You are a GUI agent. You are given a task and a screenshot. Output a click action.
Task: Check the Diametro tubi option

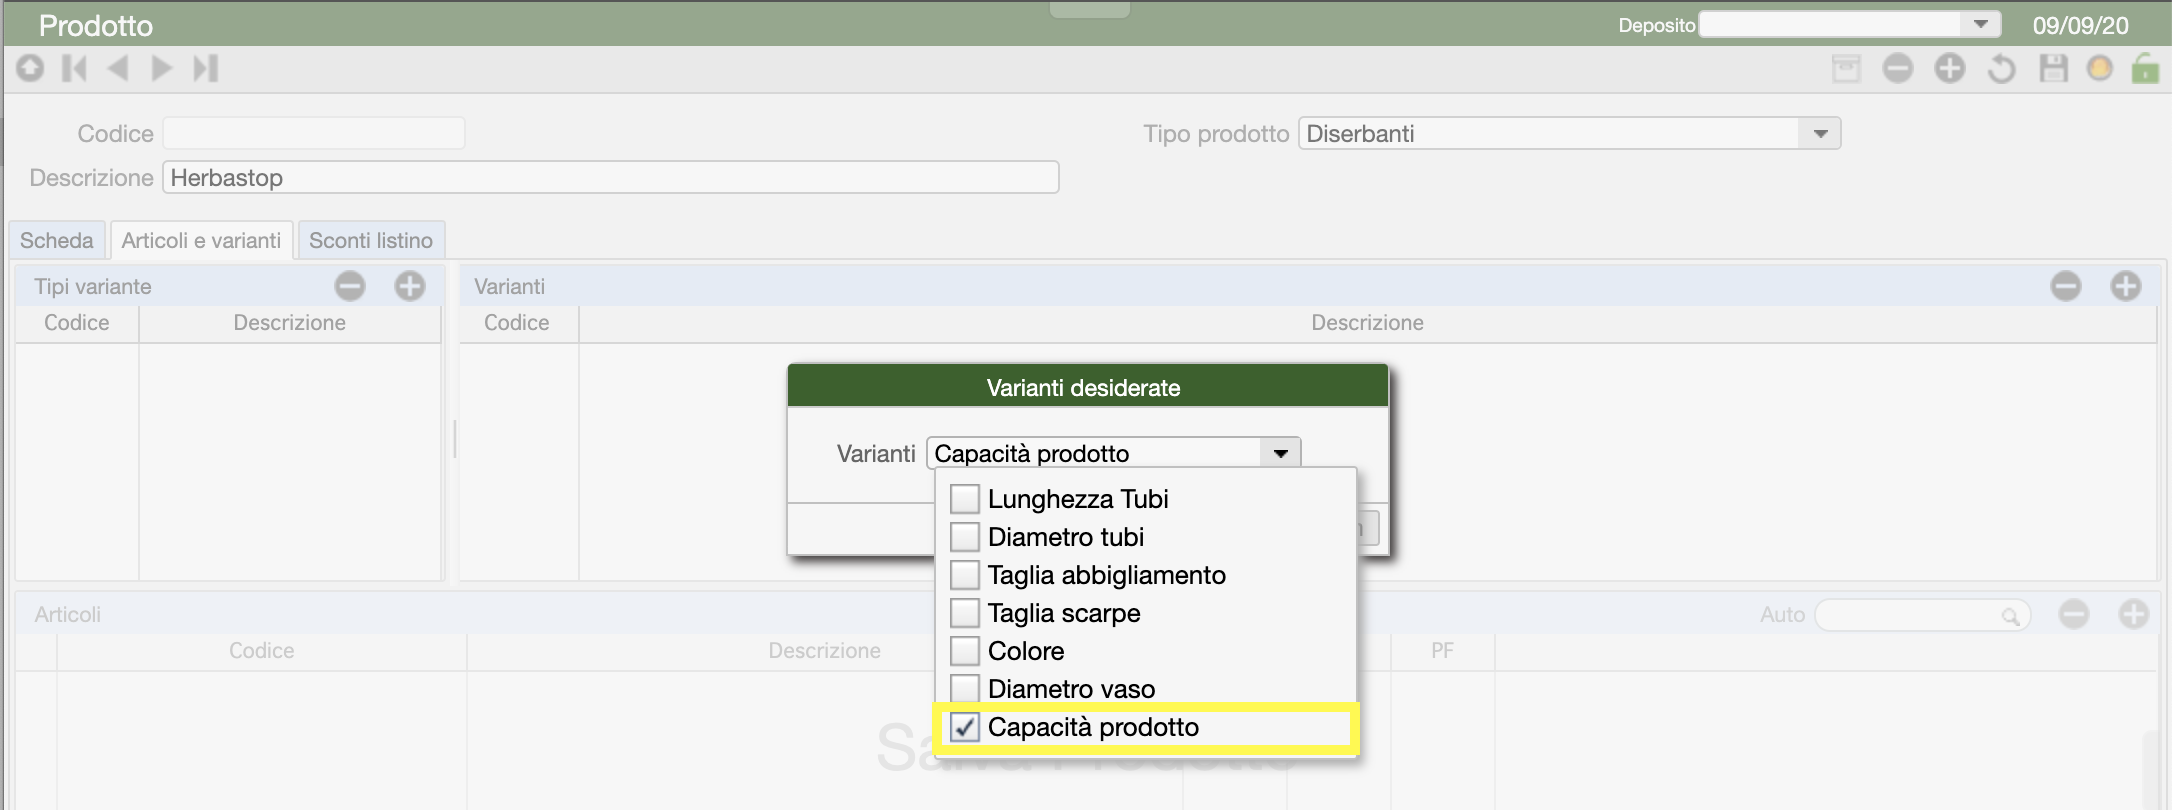[x=964, y=536]
